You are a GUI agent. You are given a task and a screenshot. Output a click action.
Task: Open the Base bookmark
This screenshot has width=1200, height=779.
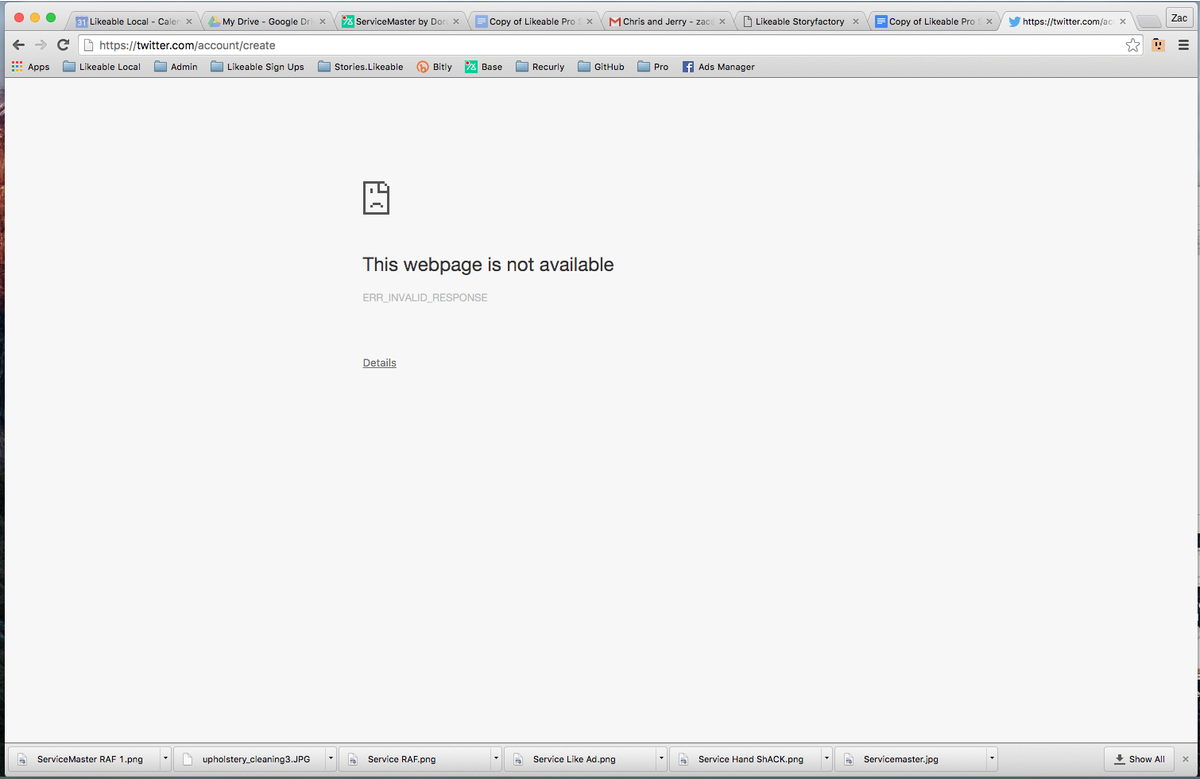coord(484,67)
